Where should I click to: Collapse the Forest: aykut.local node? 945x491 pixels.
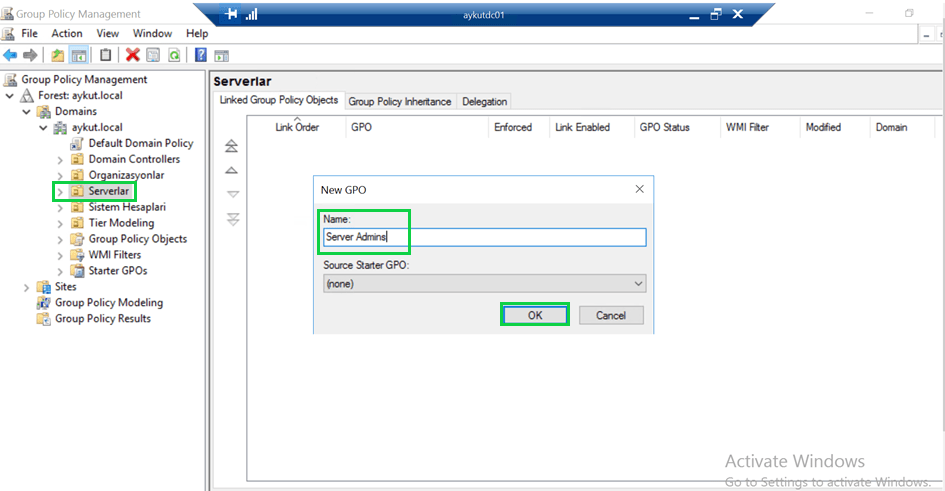10,96
